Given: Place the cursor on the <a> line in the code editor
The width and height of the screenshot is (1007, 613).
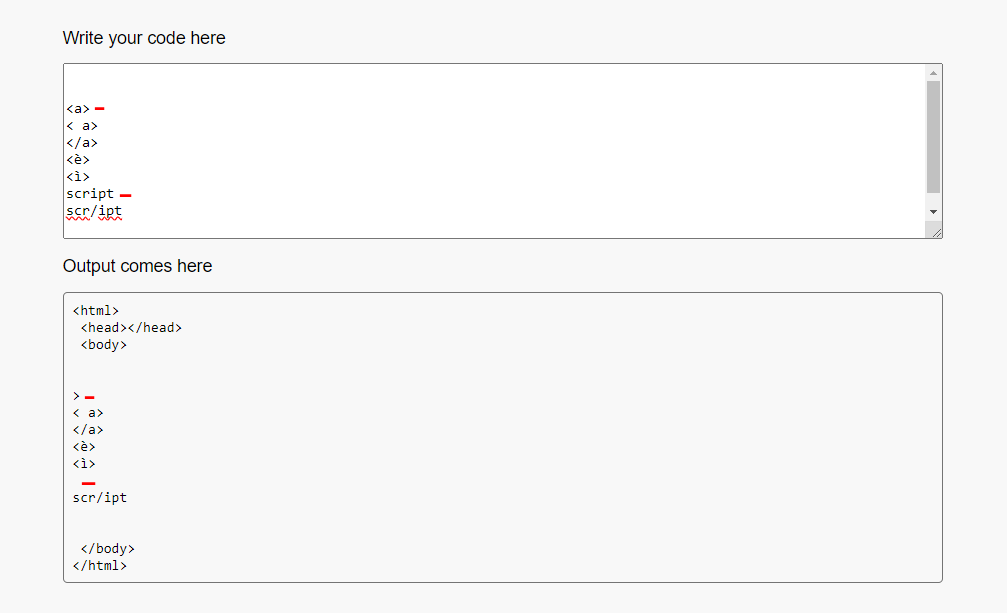Looking at the screenshot, I should 78,109.
